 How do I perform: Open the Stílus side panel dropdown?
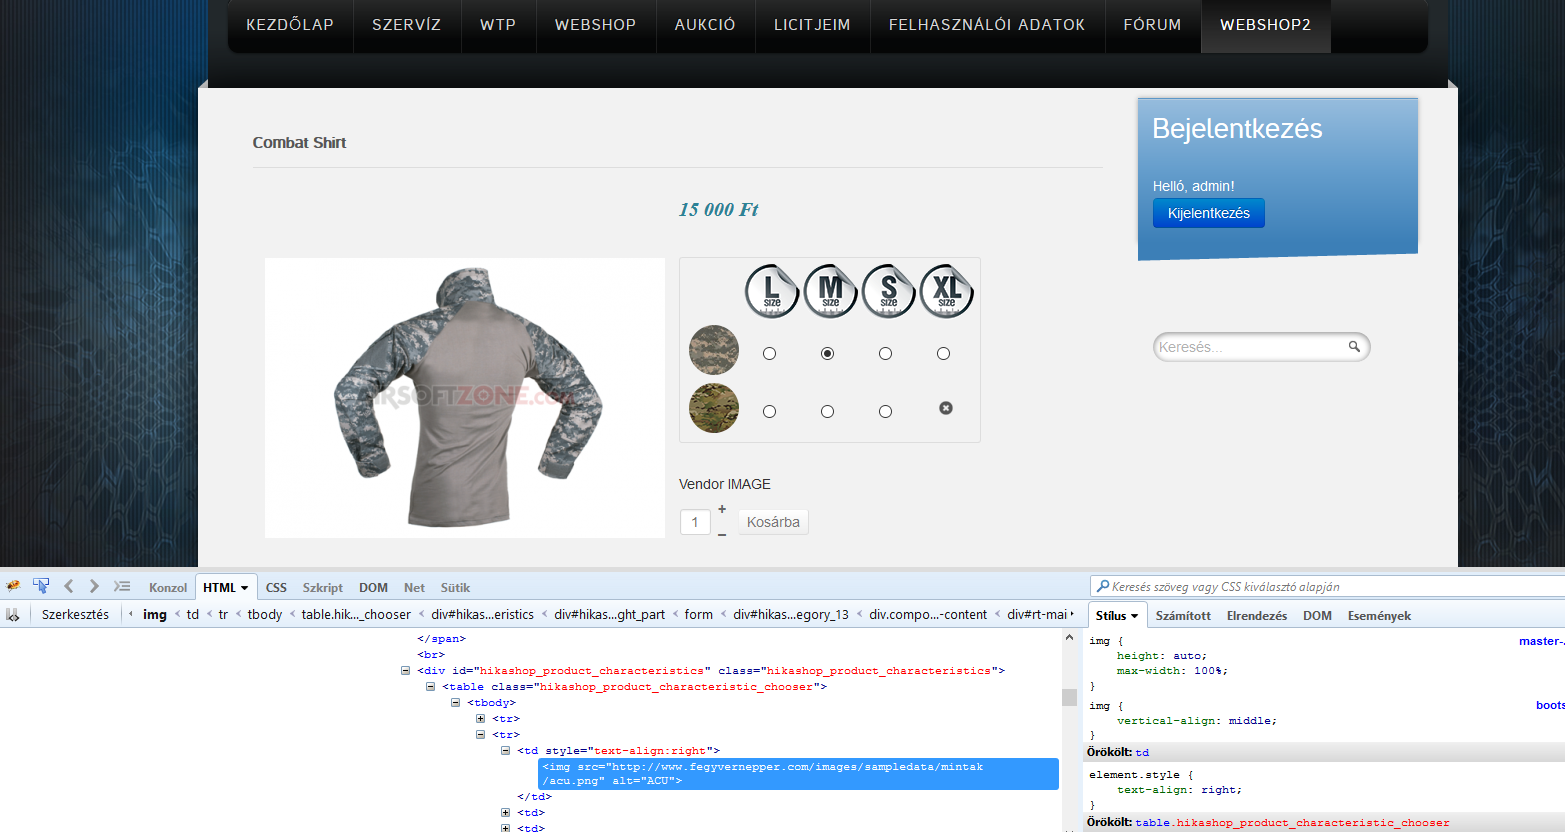coord(1134,616)
